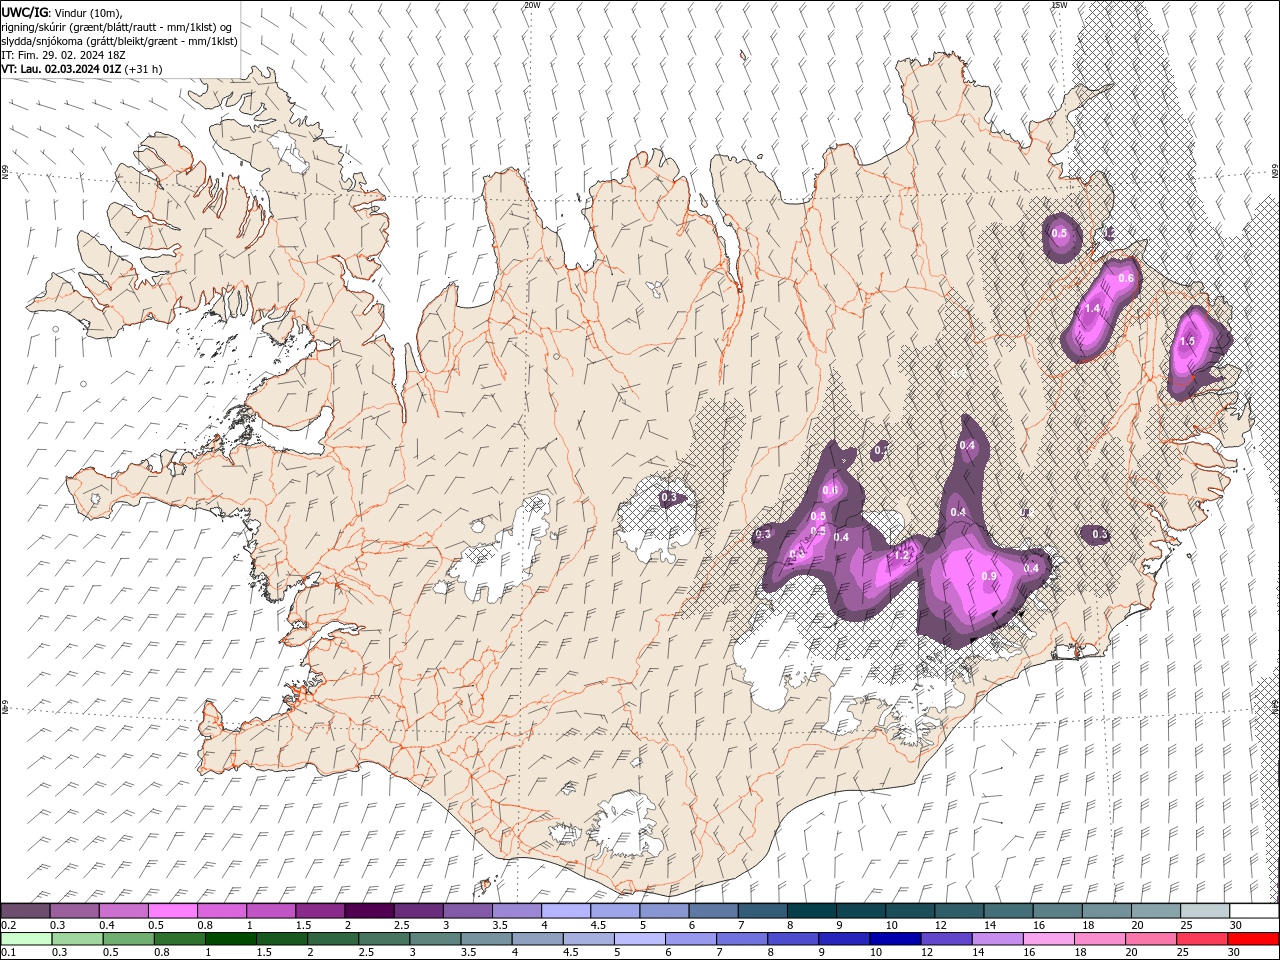
Task: Click the 0.4 label in the legend
Action: coord(106,925)
